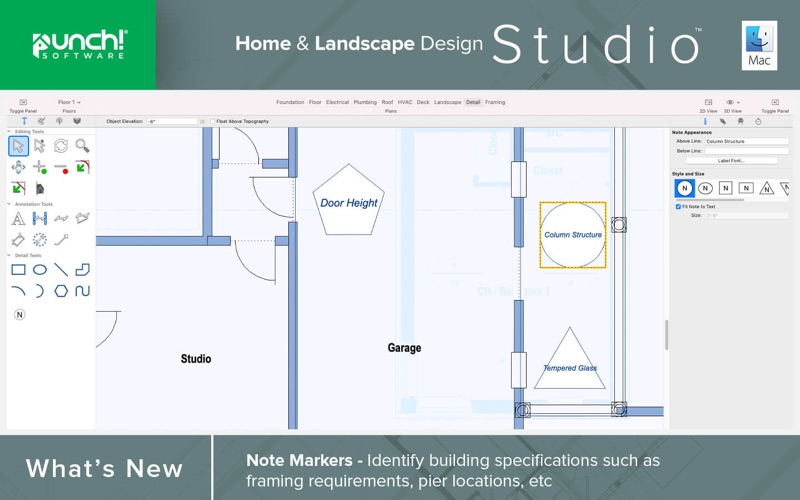The height and width of the screenshot is (500, 800).
Task: Switch to the Framing plan tab
Action: click(495, 102)
